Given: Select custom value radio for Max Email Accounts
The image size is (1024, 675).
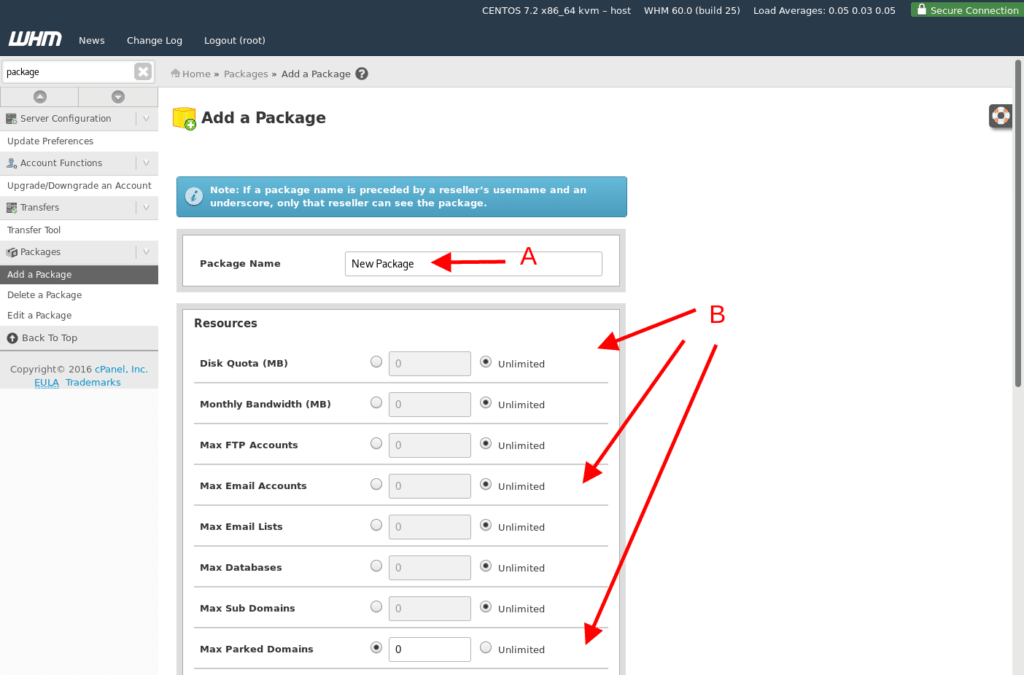Looking at the screenshot, I should (376, 484).
